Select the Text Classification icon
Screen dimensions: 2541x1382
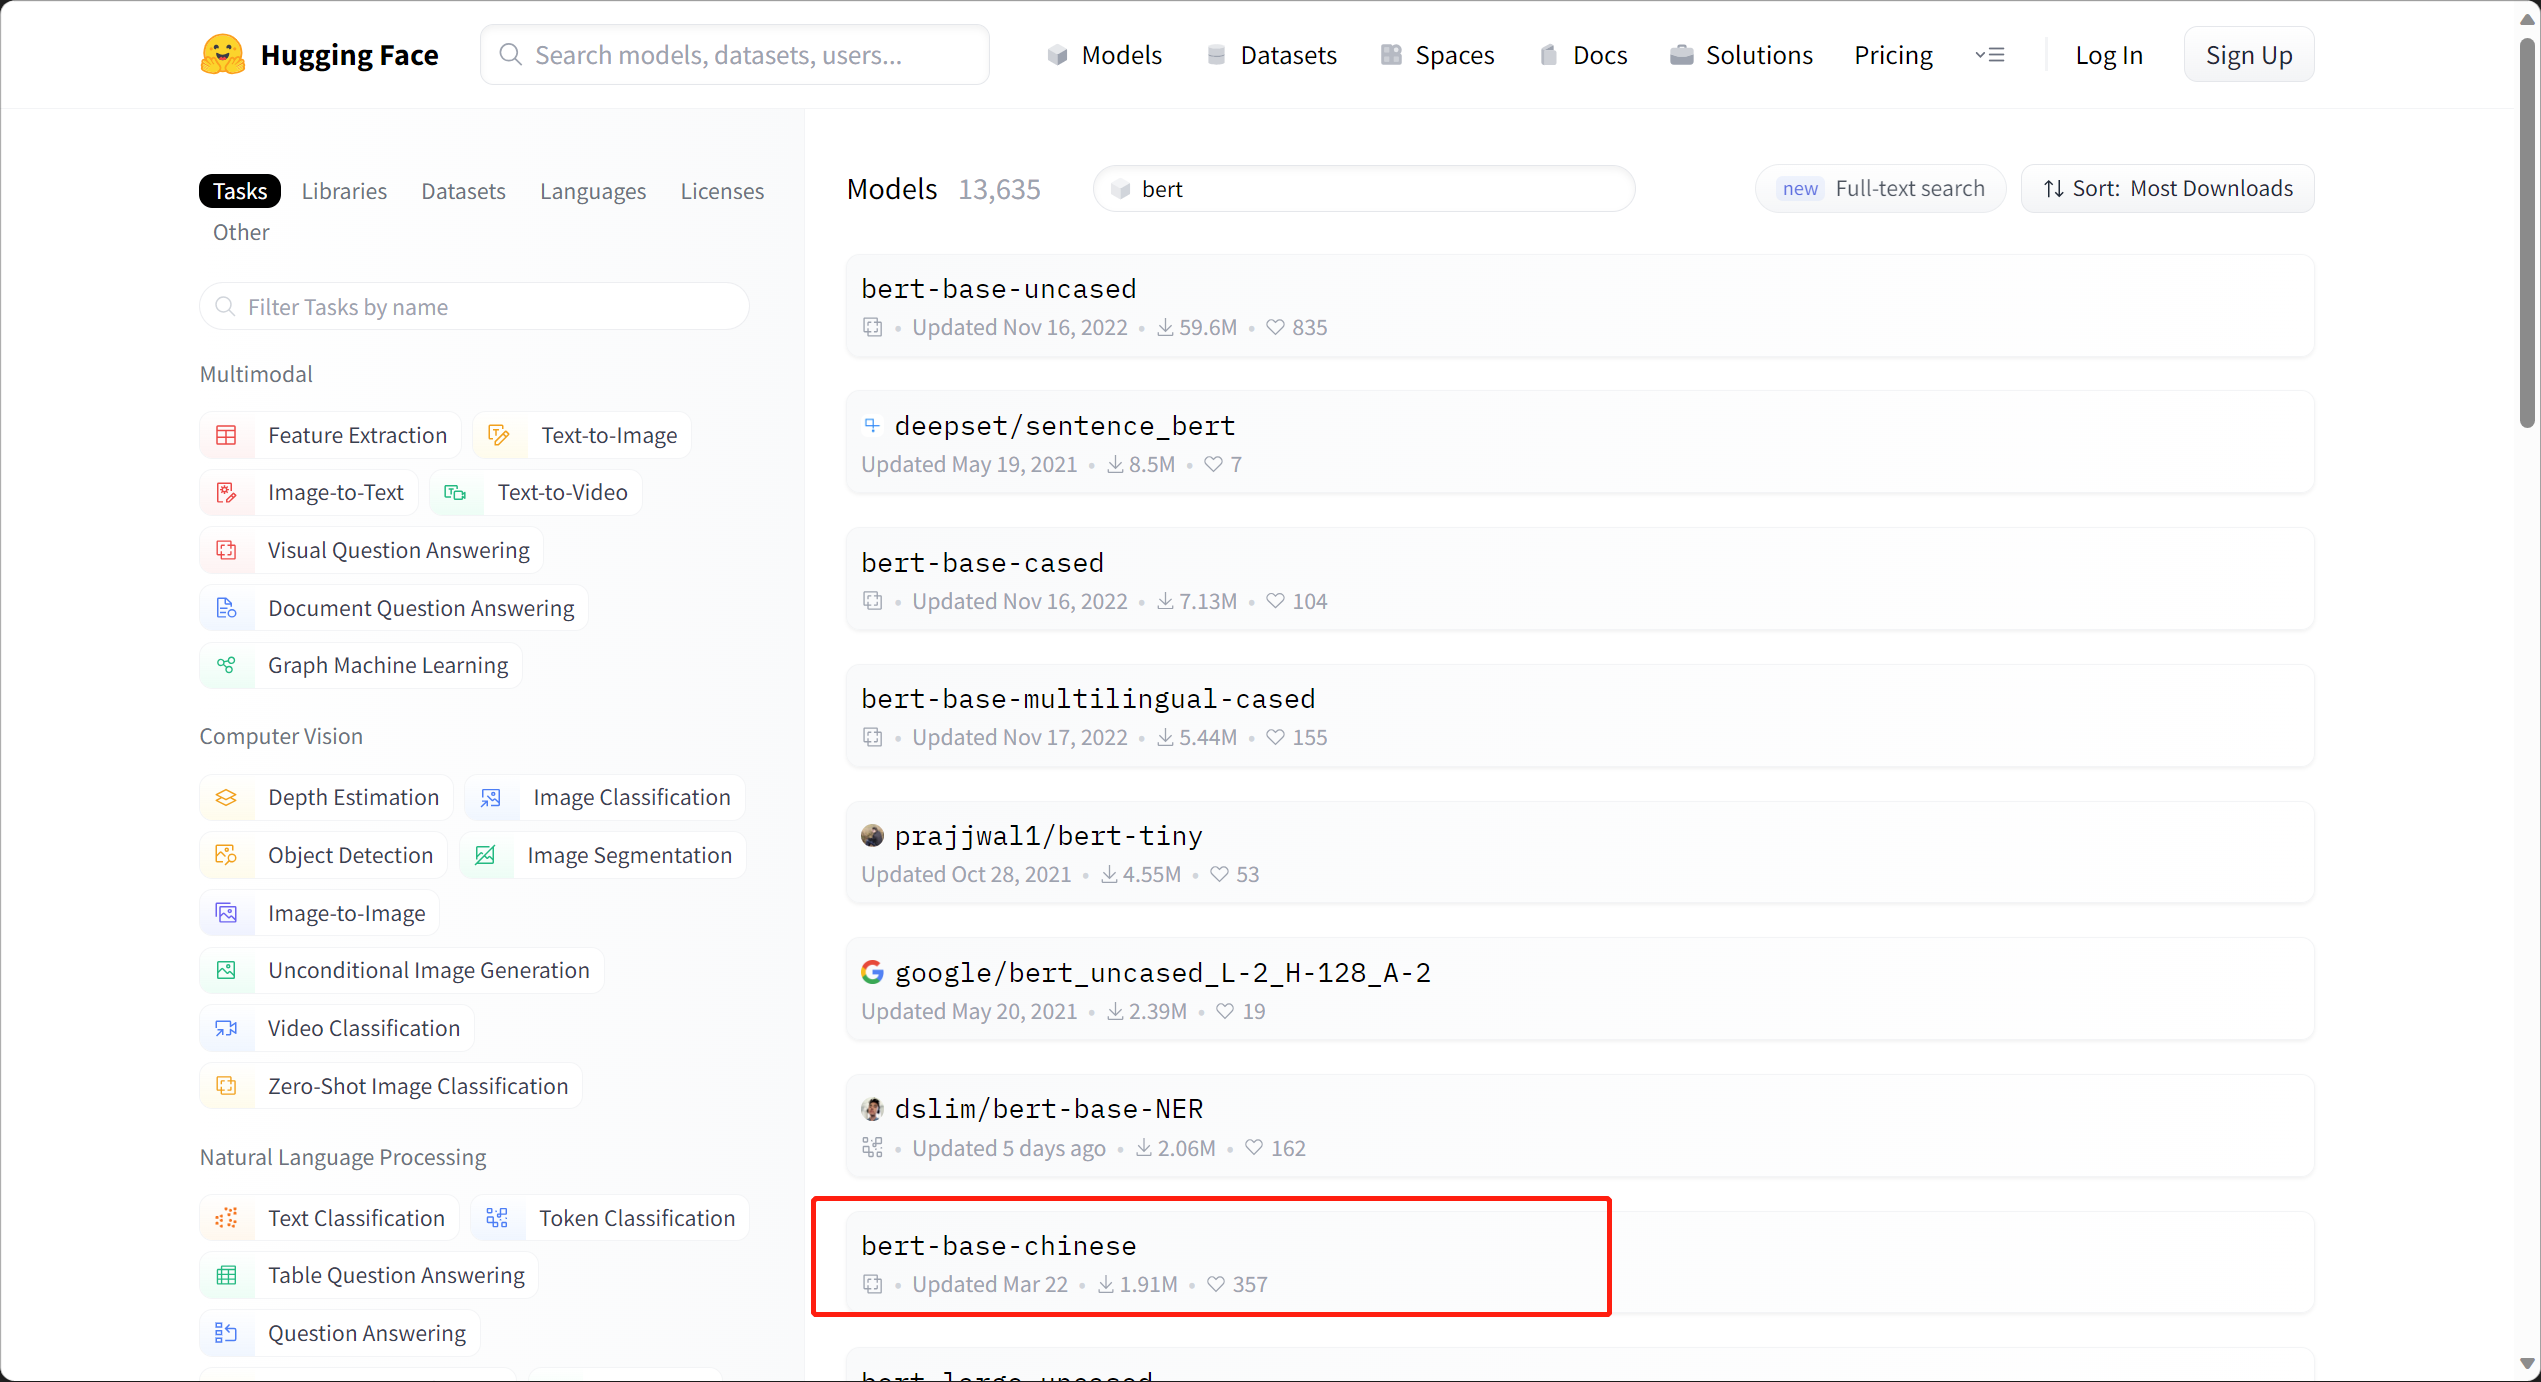click(x=227, y=1218)
